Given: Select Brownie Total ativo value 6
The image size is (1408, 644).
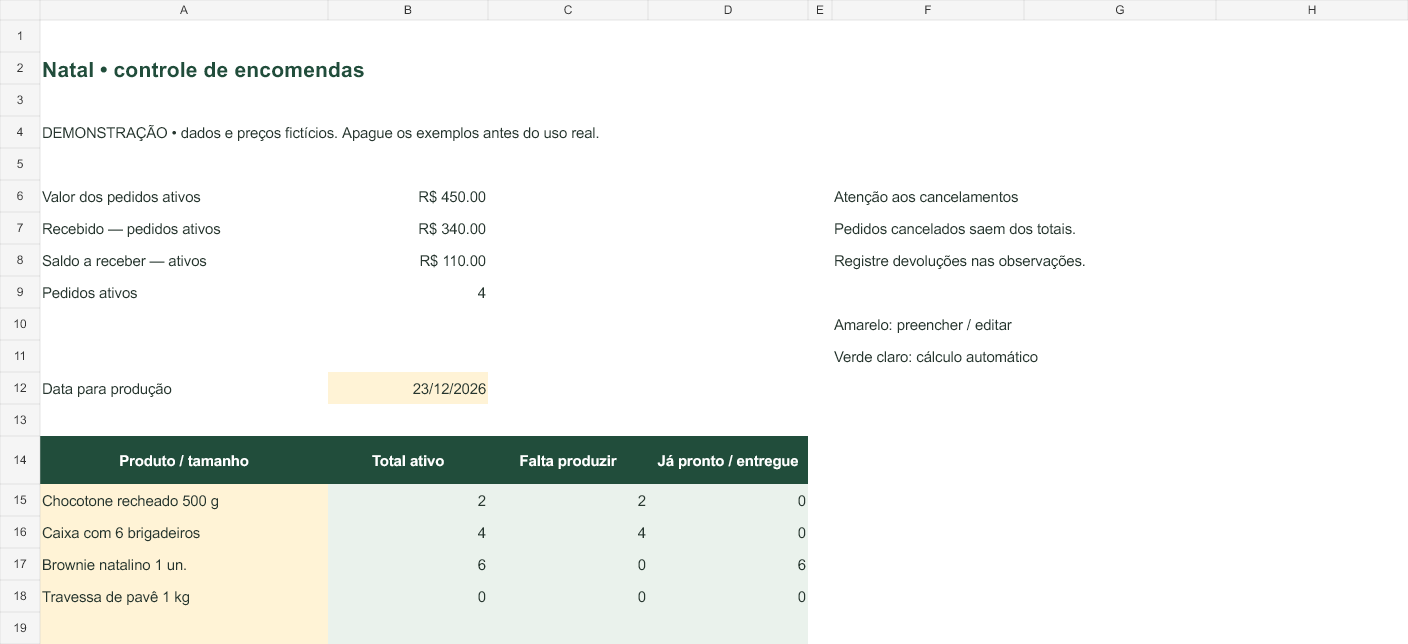Looking at the screenshot, I should coord(408,564).
